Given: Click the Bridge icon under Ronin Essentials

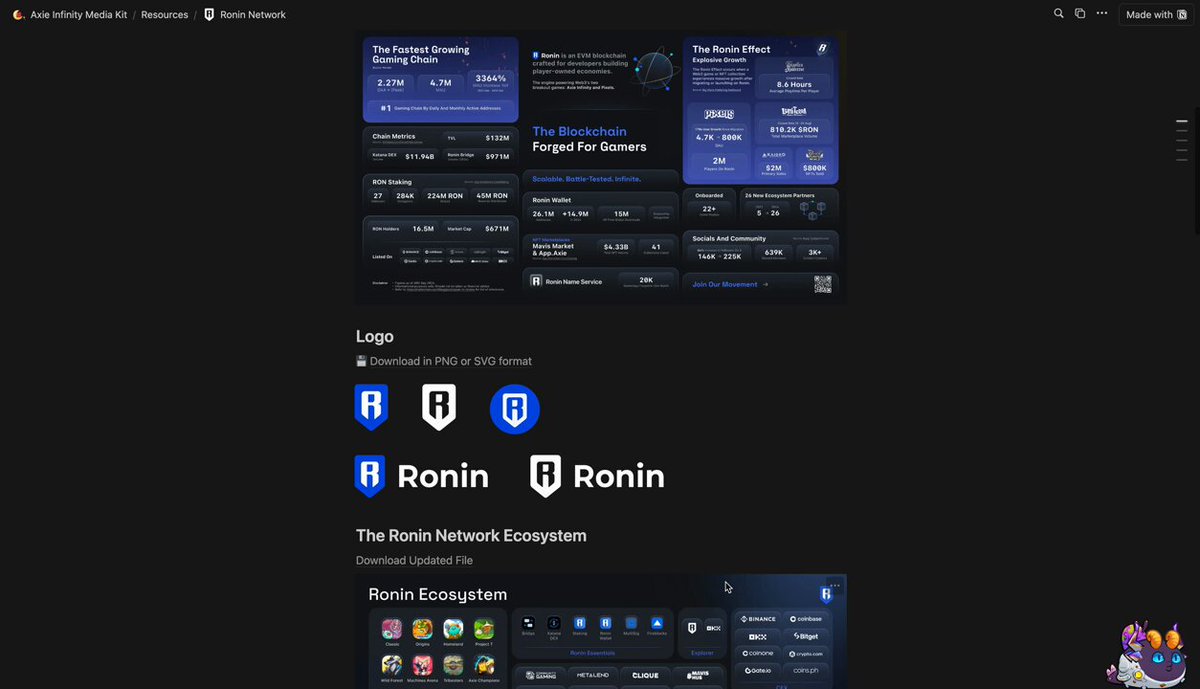Looking at the screenshot, I should coord(528,621).
